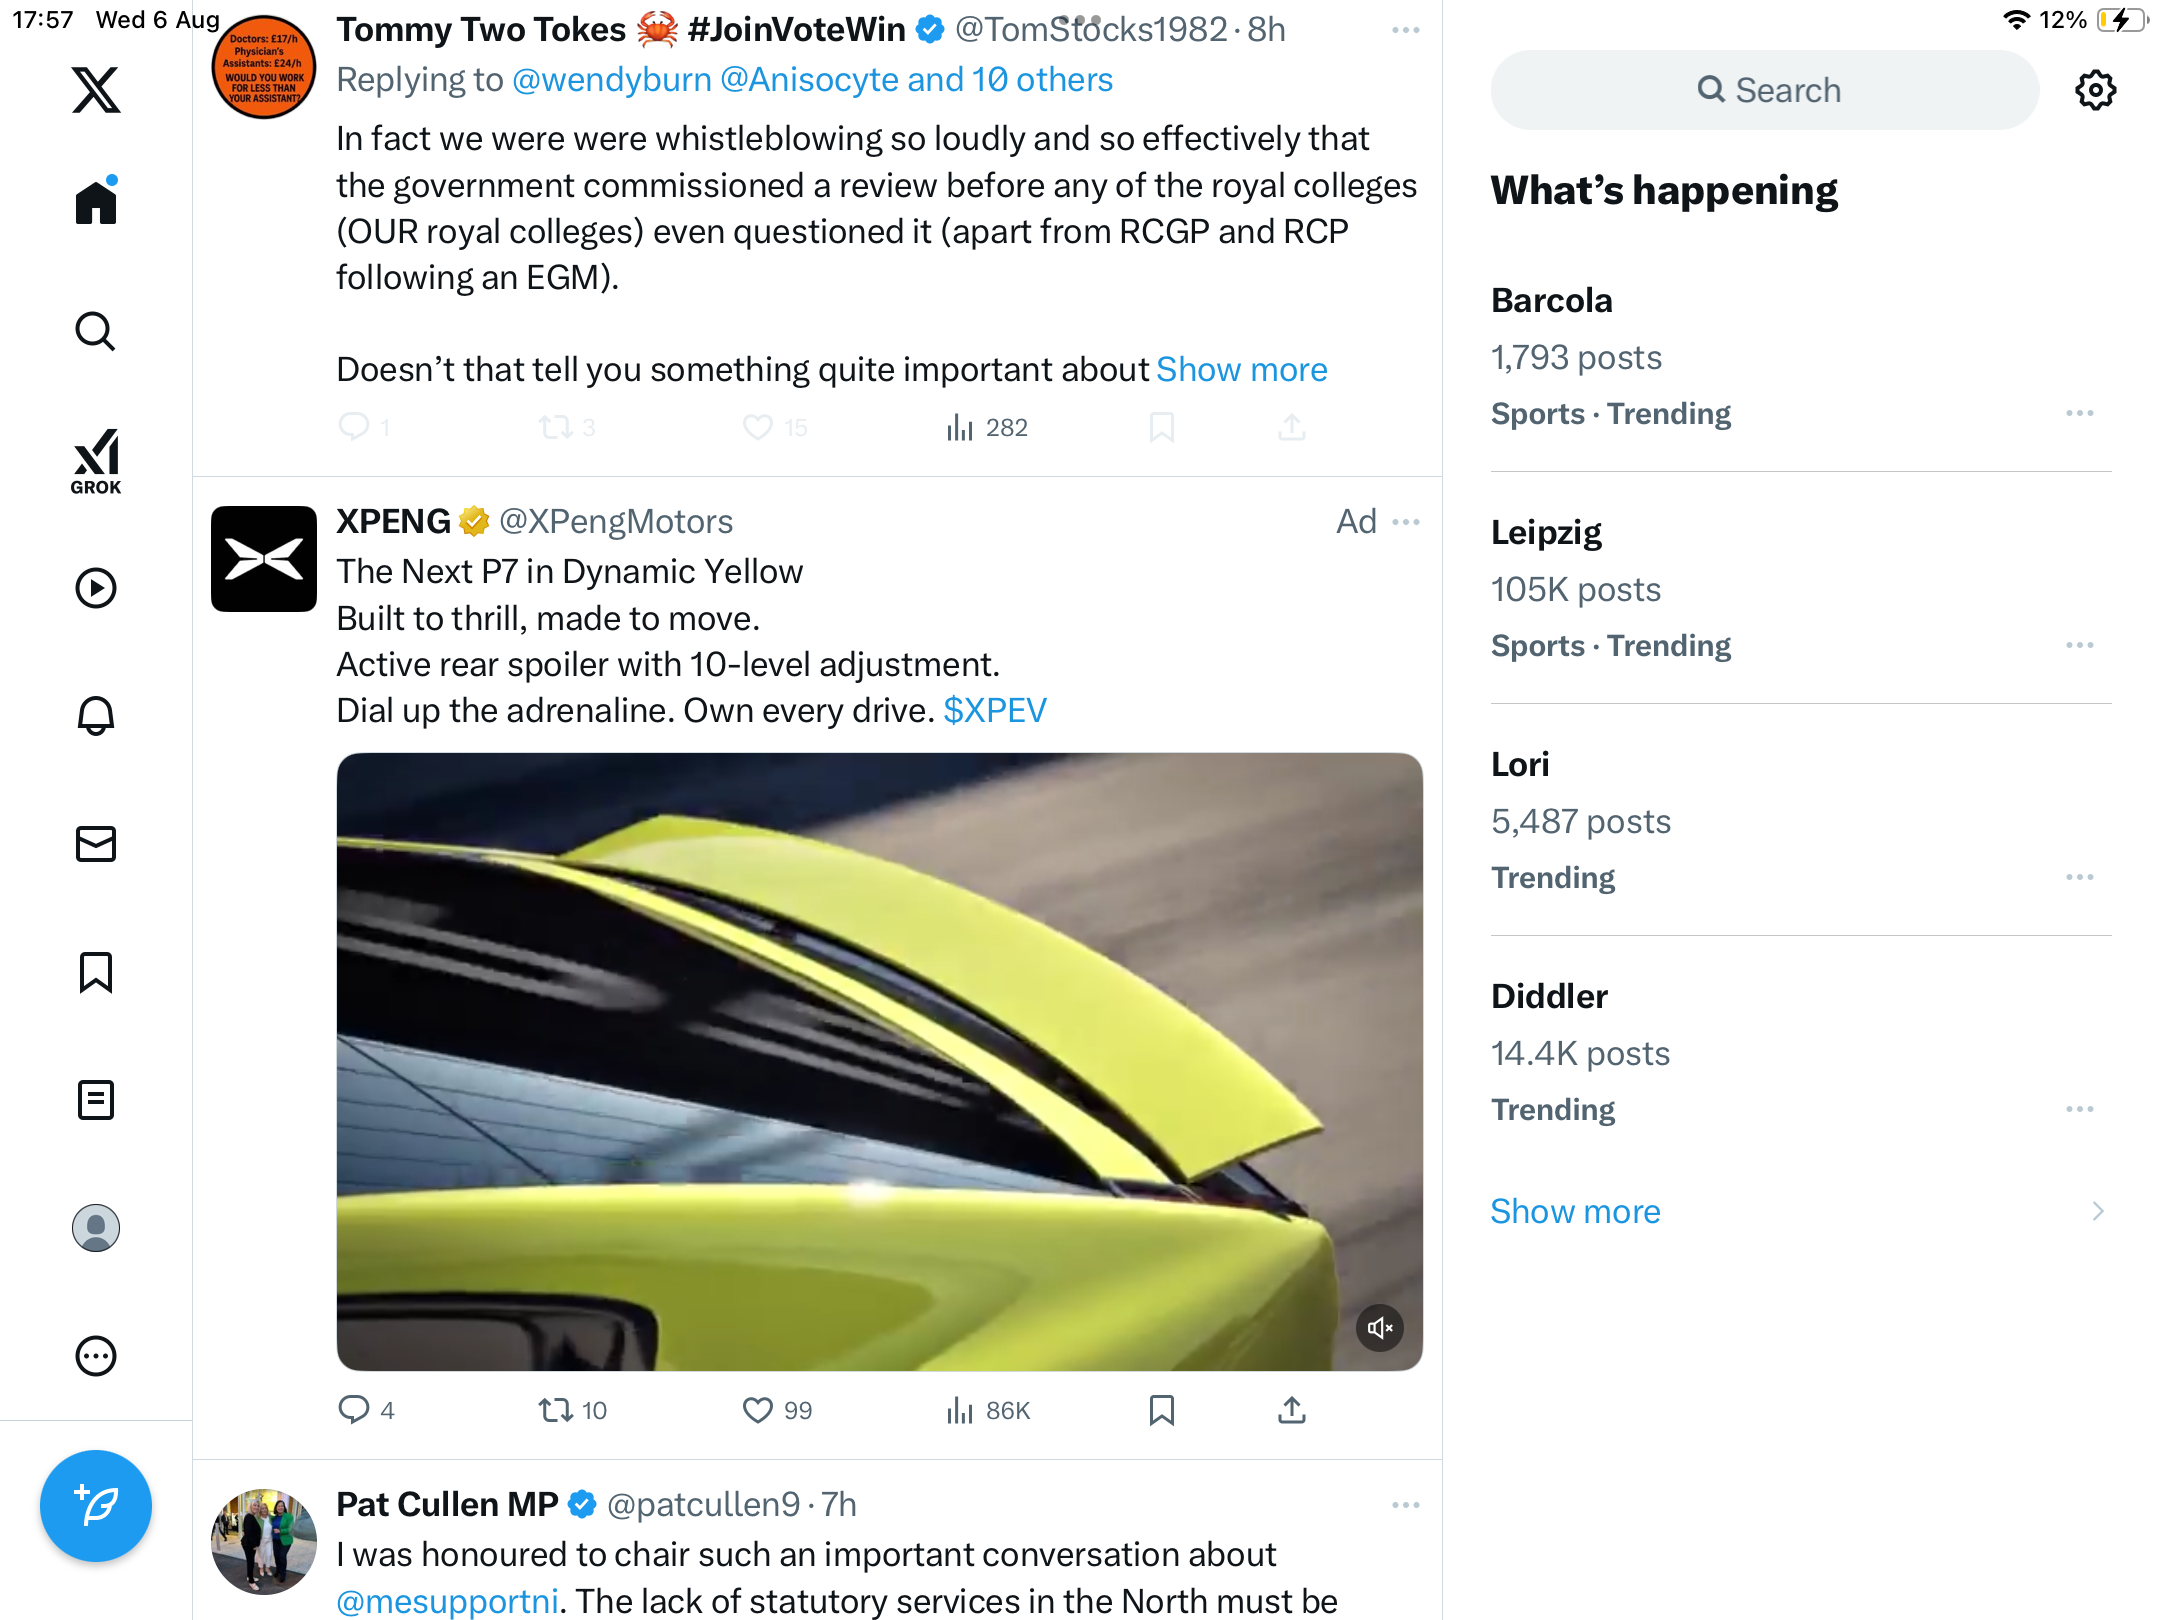Like the XPENG post
Viewport: 2160px width, 1620px height.
tap(758, 1410)
